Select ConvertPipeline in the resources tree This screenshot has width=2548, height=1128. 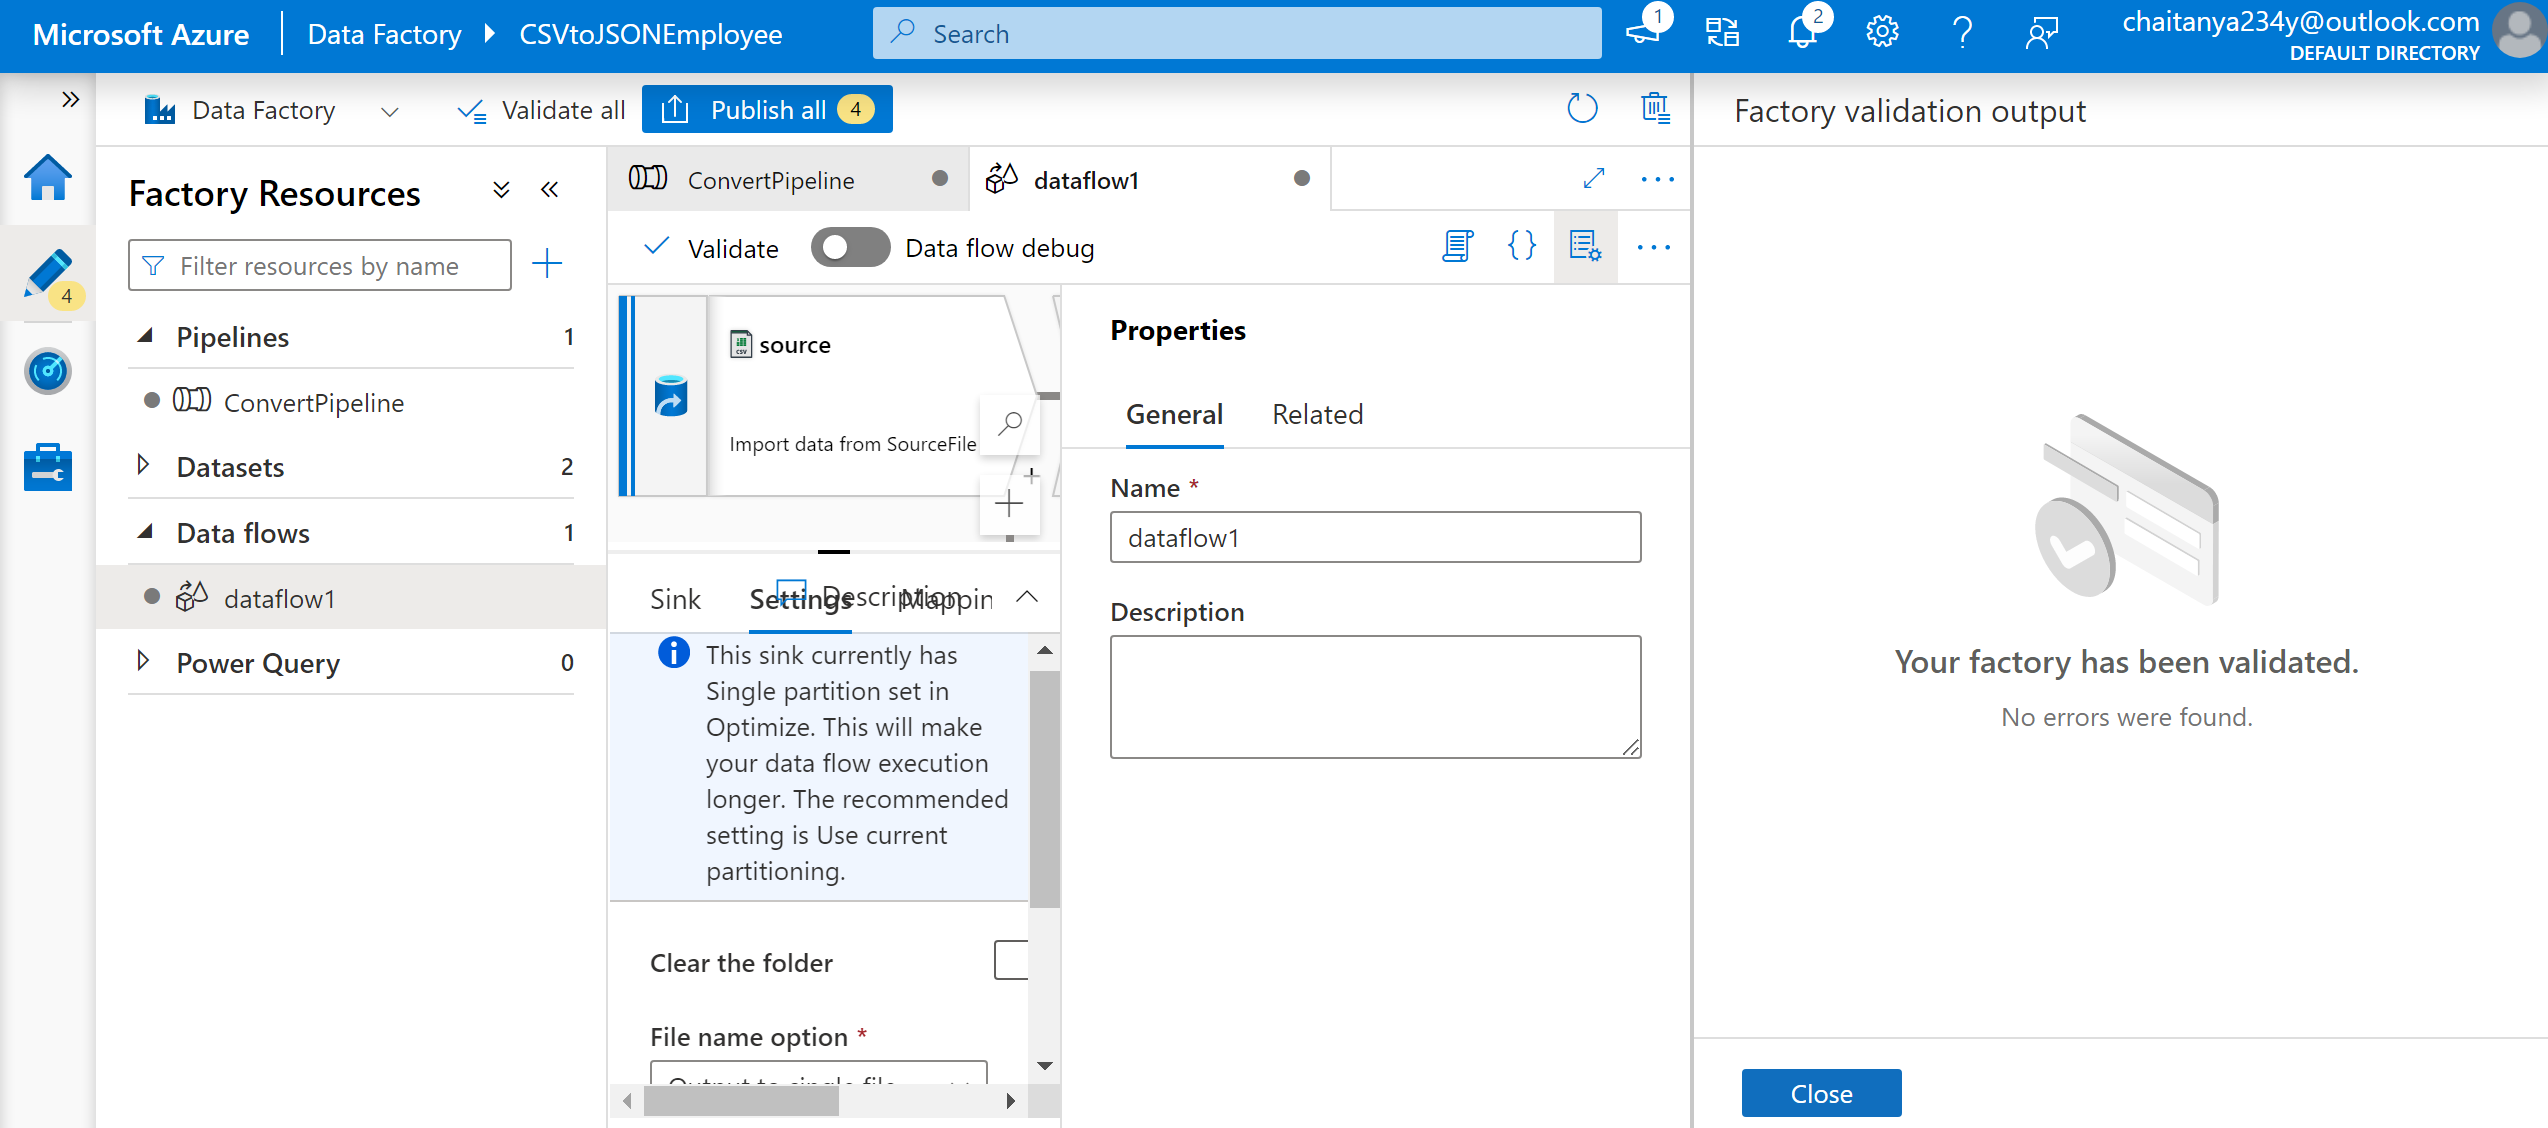tap(314, 402)
